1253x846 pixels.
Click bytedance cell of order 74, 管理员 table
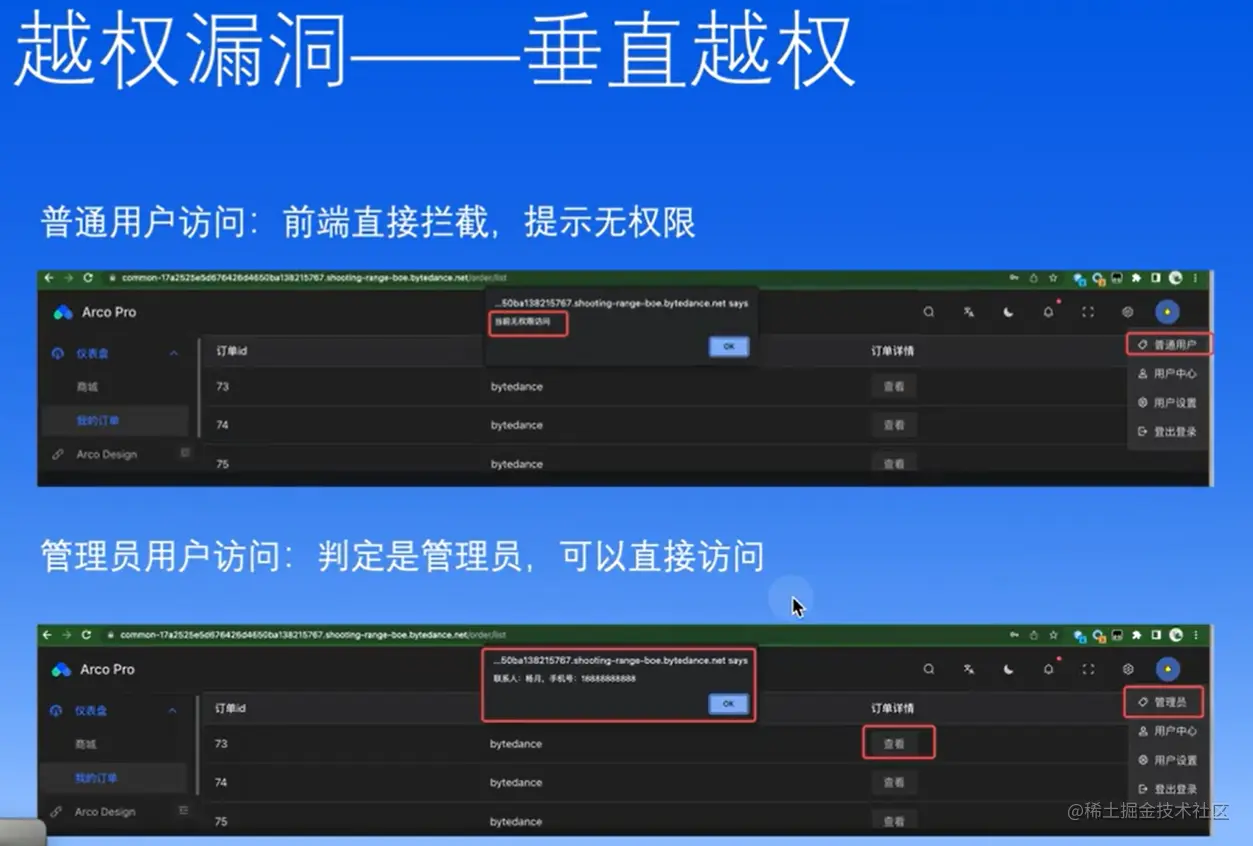point(516,782)
